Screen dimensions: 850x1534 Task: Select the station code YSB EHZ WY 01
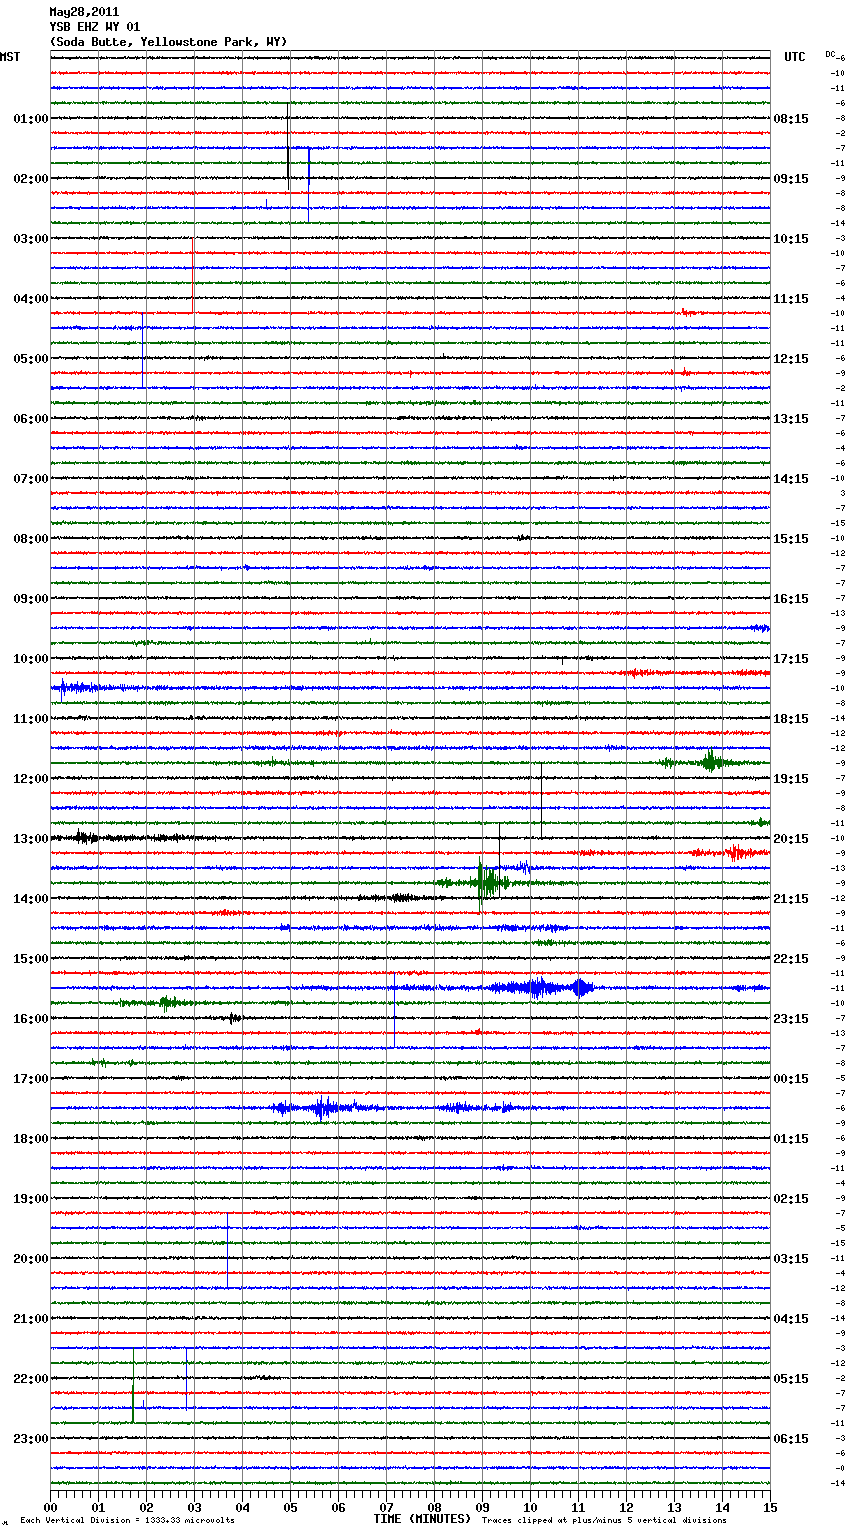click(95, 27)
